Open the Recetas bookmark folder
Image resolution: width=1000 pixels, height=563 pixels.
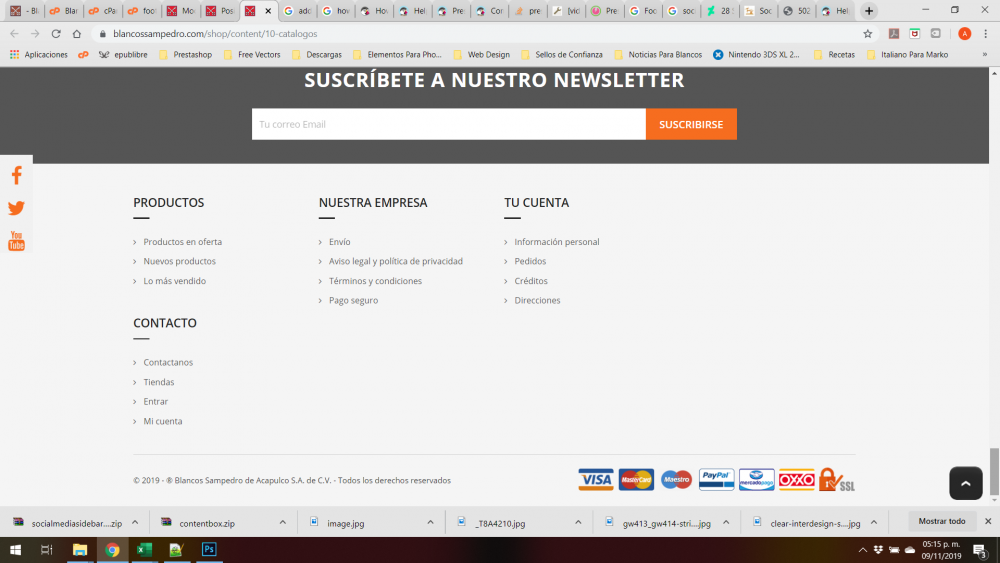(834, 55)
